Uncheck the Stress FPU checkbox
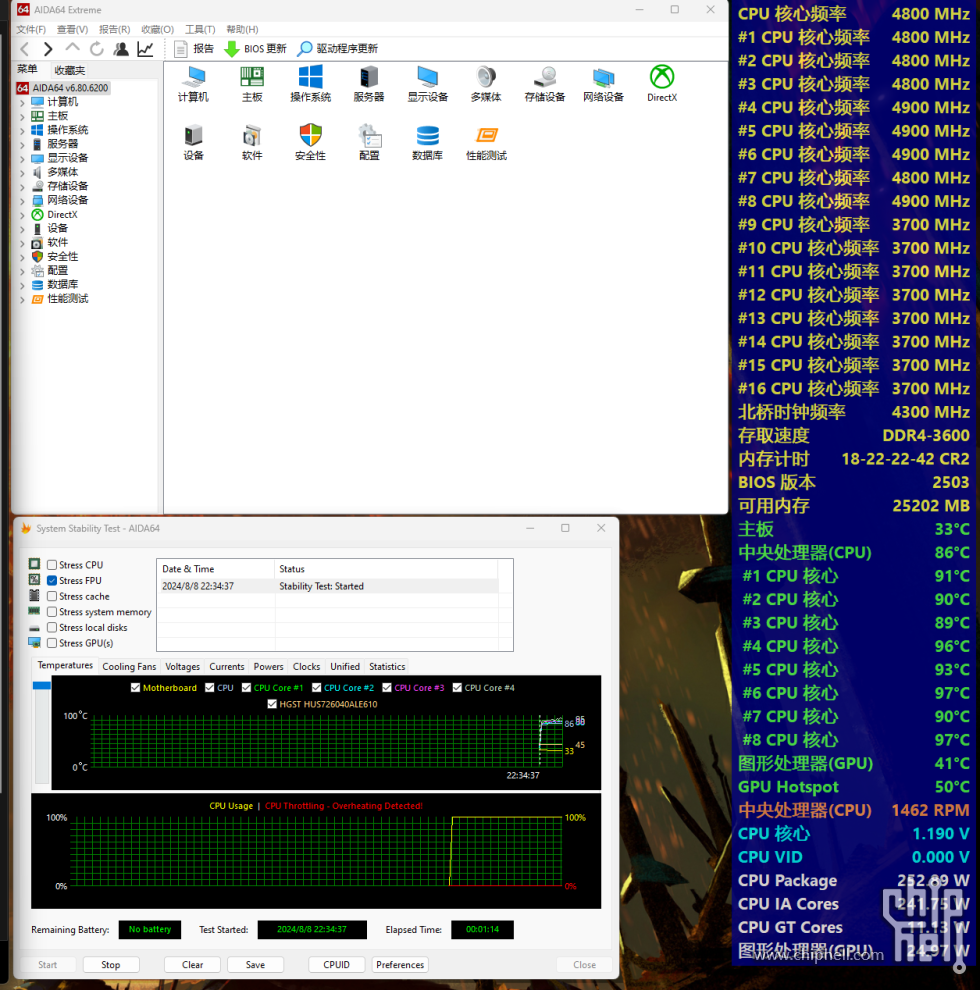This screenshot has height=990, width=980. tap(52, 581)
